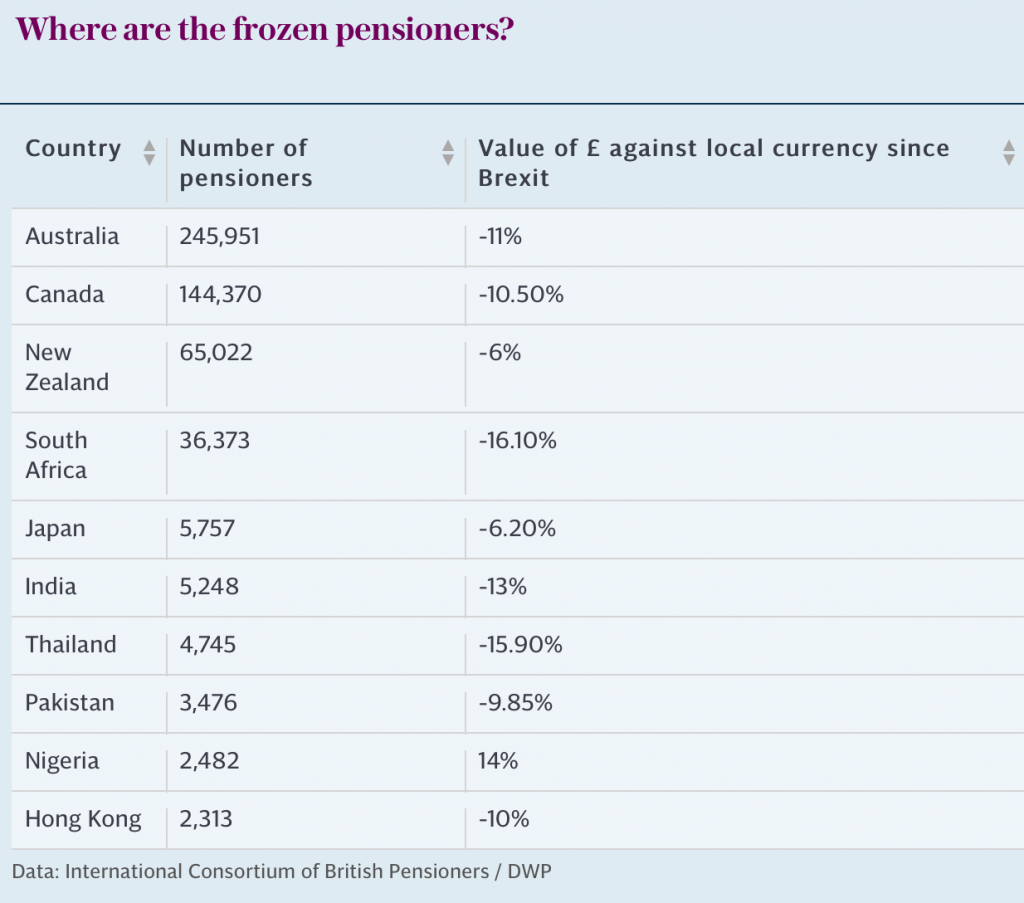Click the Pakistan country cell

point(70,703)
